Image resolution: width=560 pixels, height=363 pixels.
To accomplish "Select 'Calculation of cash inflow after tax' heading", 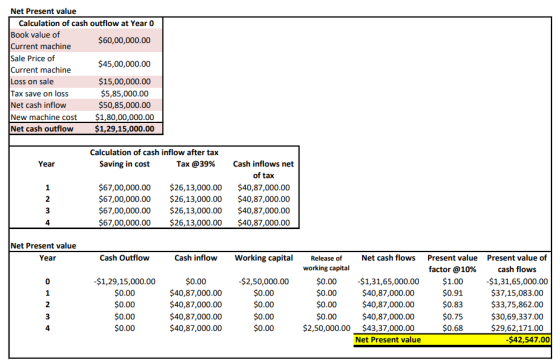I will click(x=154, y=153).
